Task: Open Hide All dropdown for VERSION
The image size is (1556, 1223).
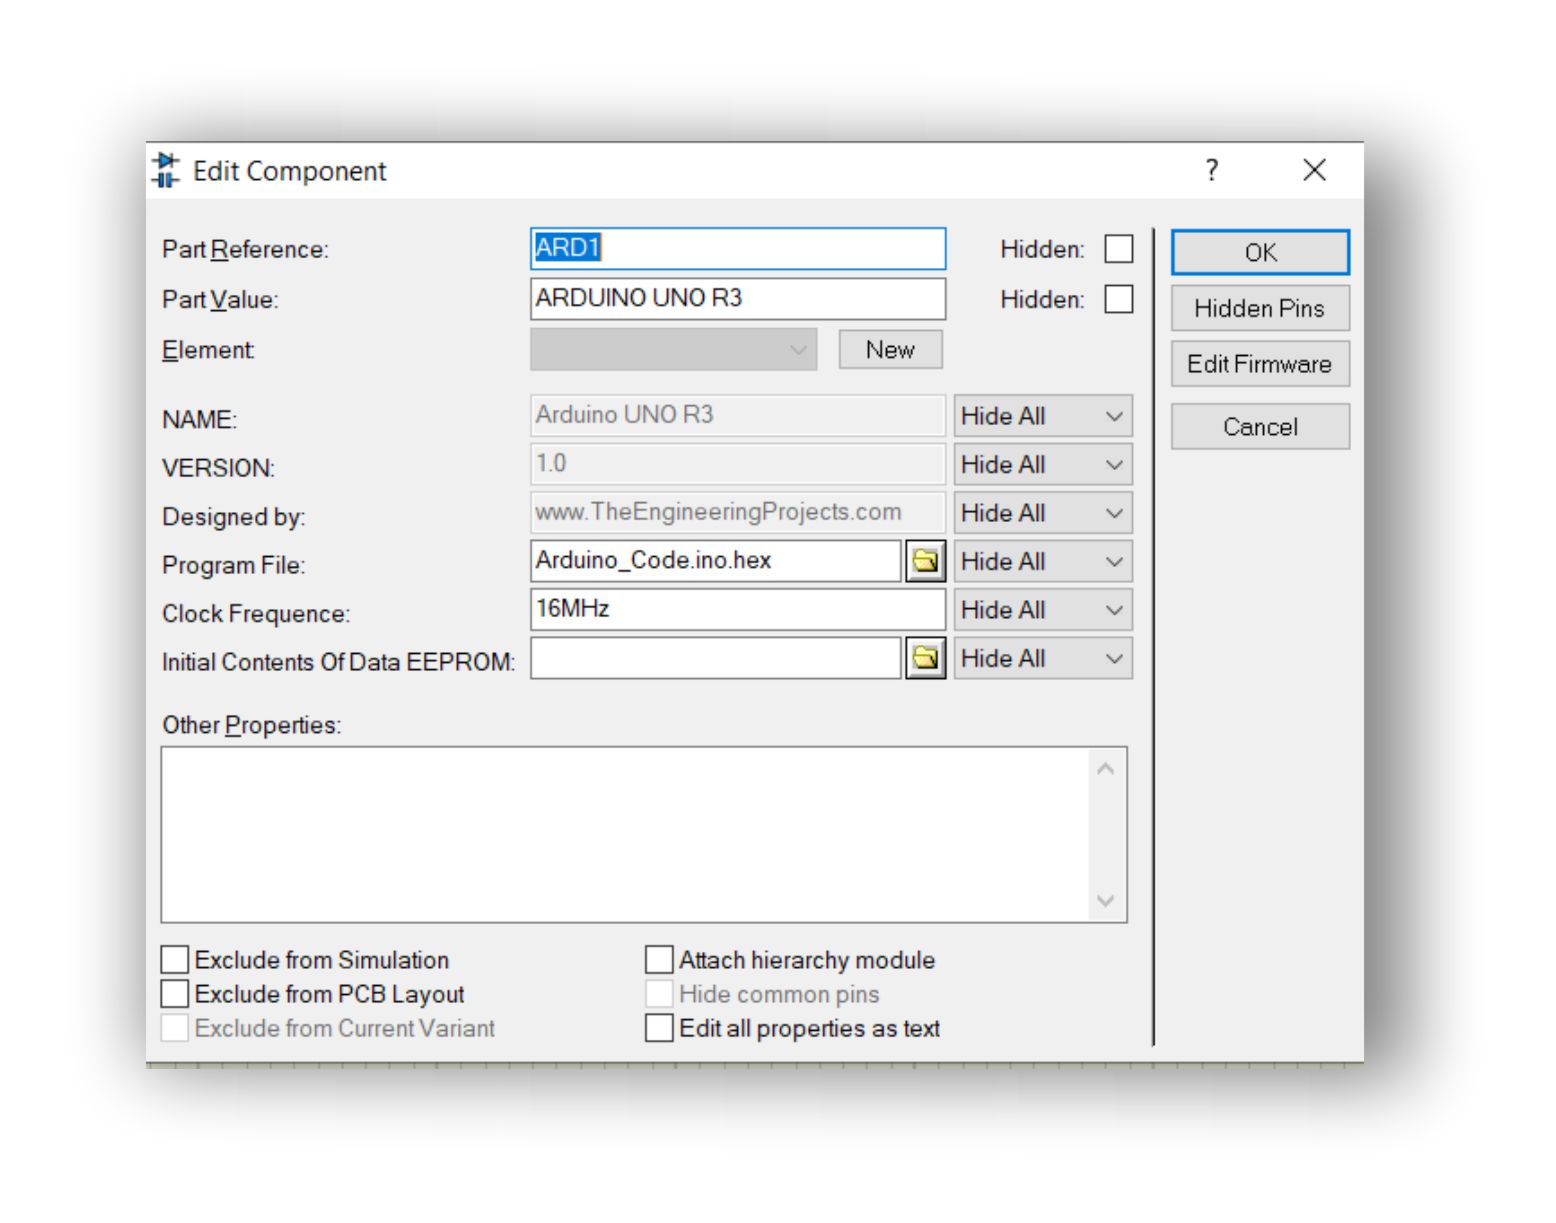Action: click(1043, 465)
